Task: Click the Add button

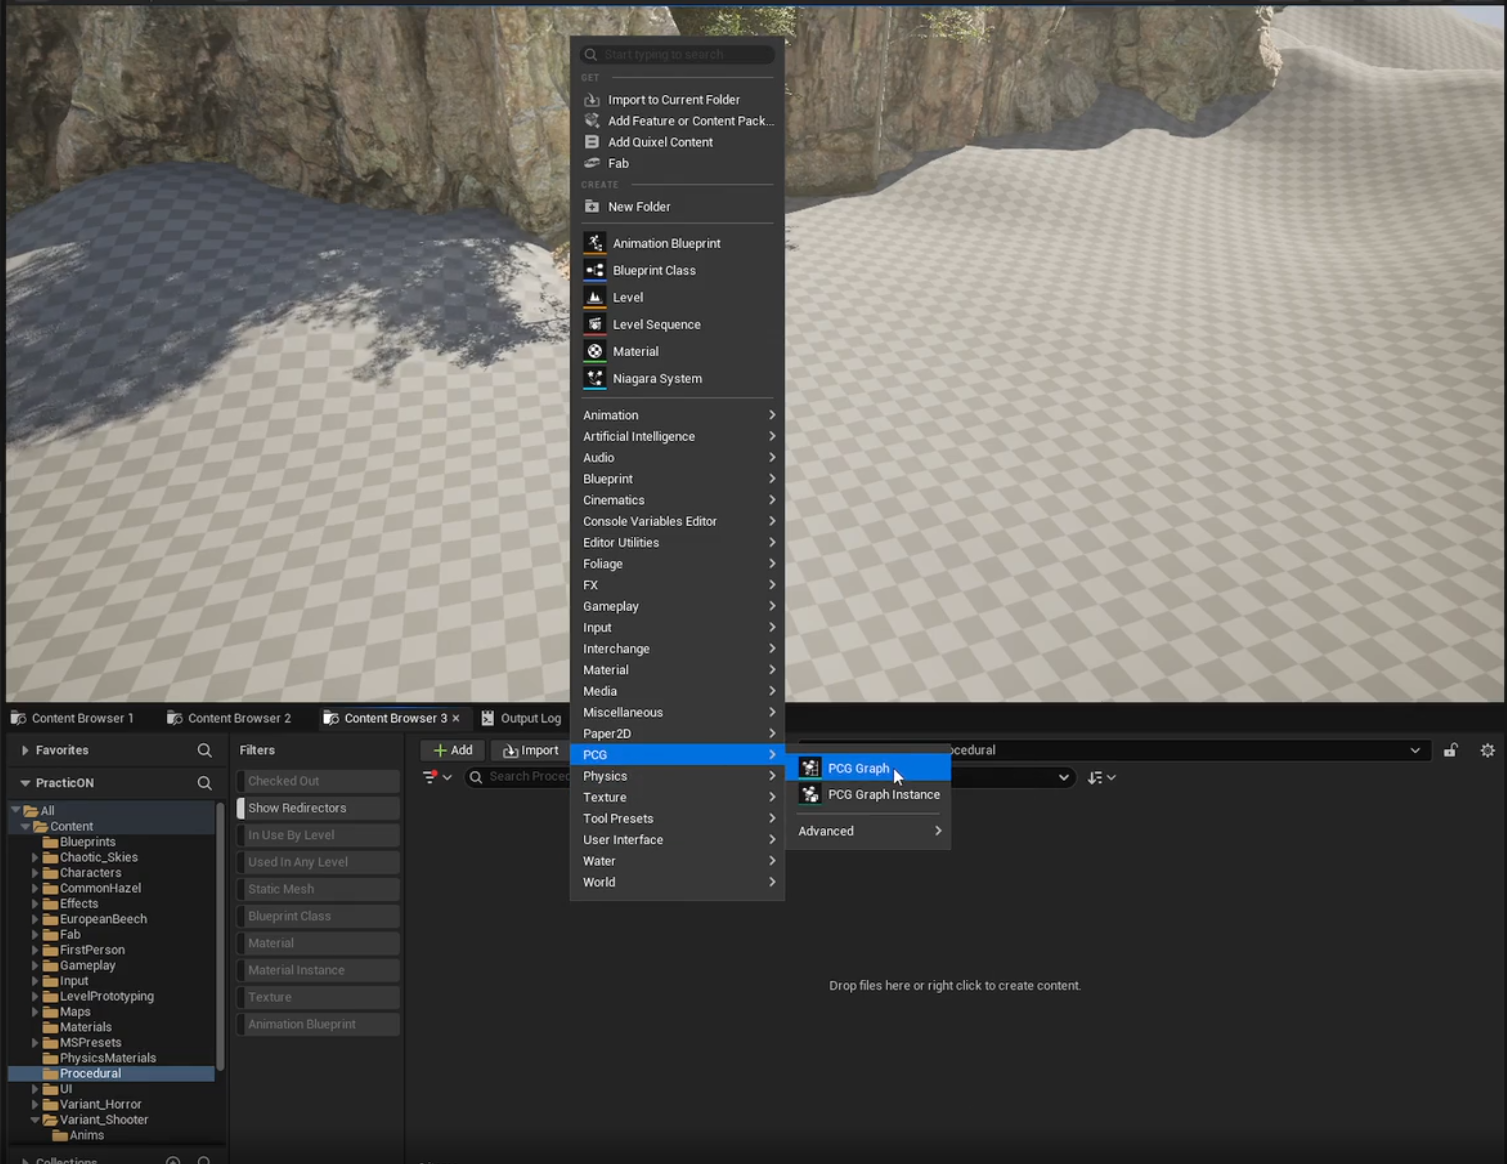Action: (x=452, y=750)
